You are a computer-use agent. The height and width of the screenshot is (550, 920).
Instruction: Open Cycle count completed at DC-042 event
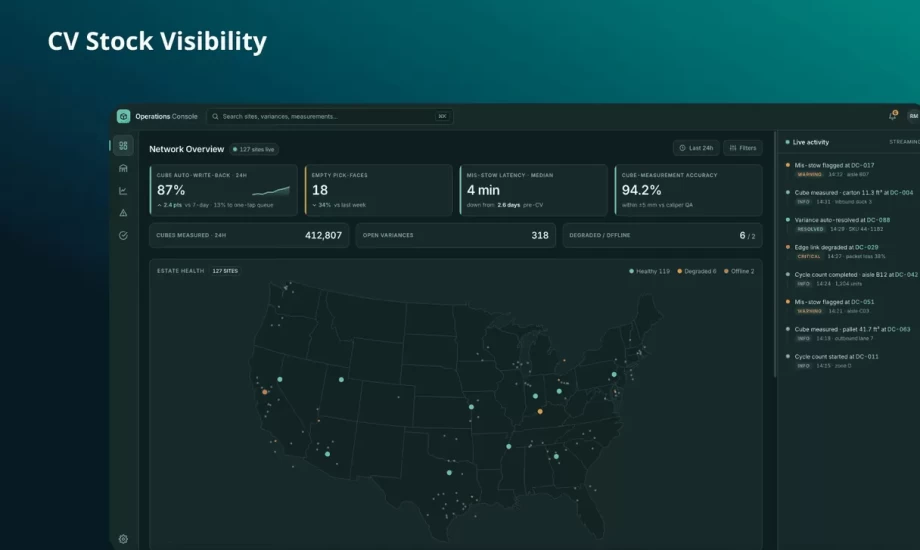click(850, 279)
